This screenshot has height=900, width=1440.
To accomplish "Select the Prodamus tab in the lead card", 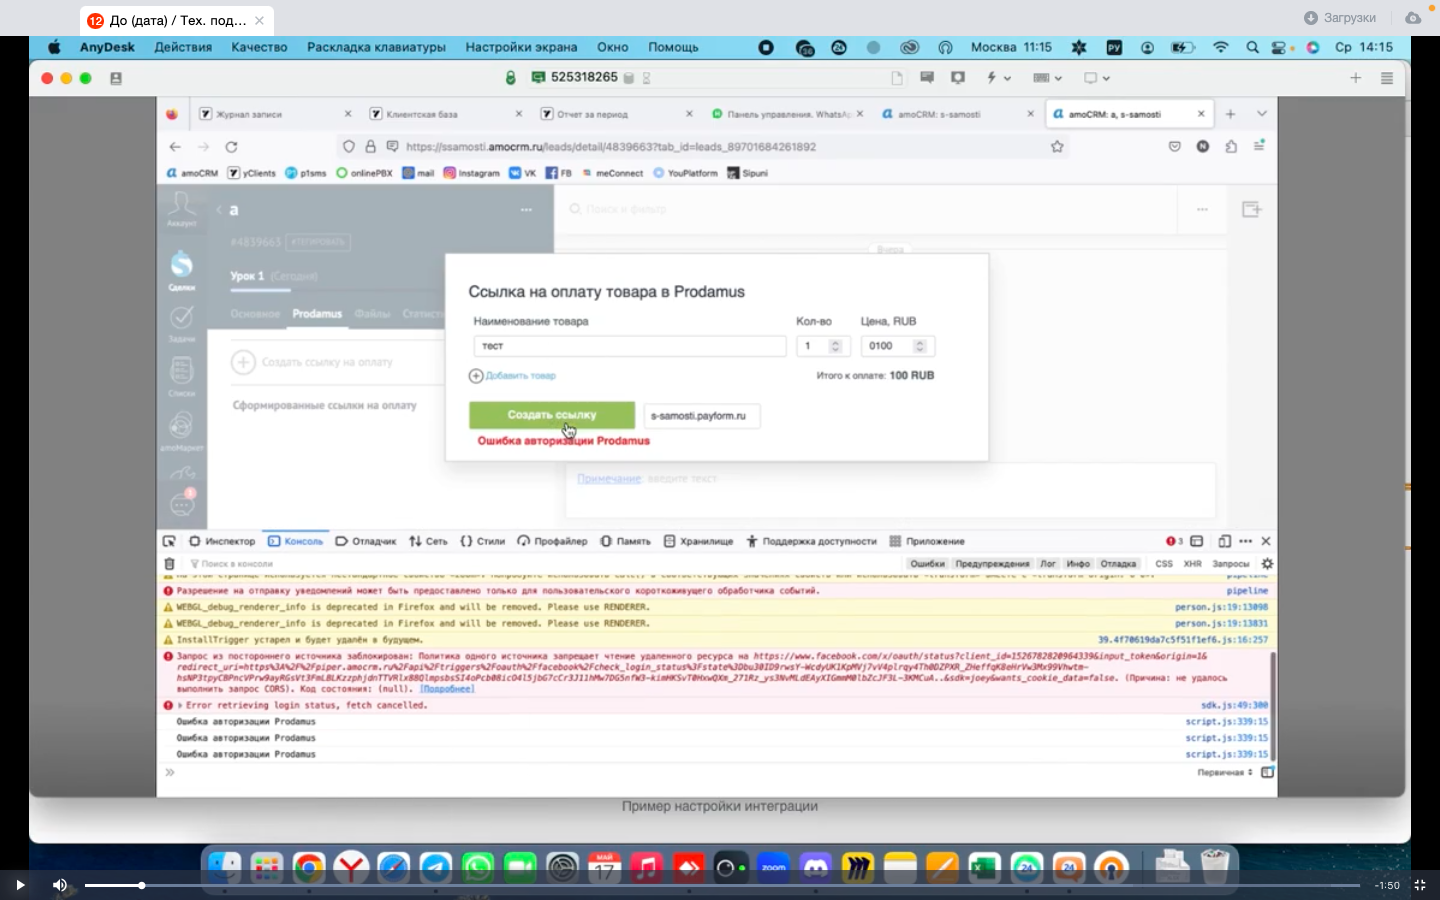I will (x=317, y=314).
